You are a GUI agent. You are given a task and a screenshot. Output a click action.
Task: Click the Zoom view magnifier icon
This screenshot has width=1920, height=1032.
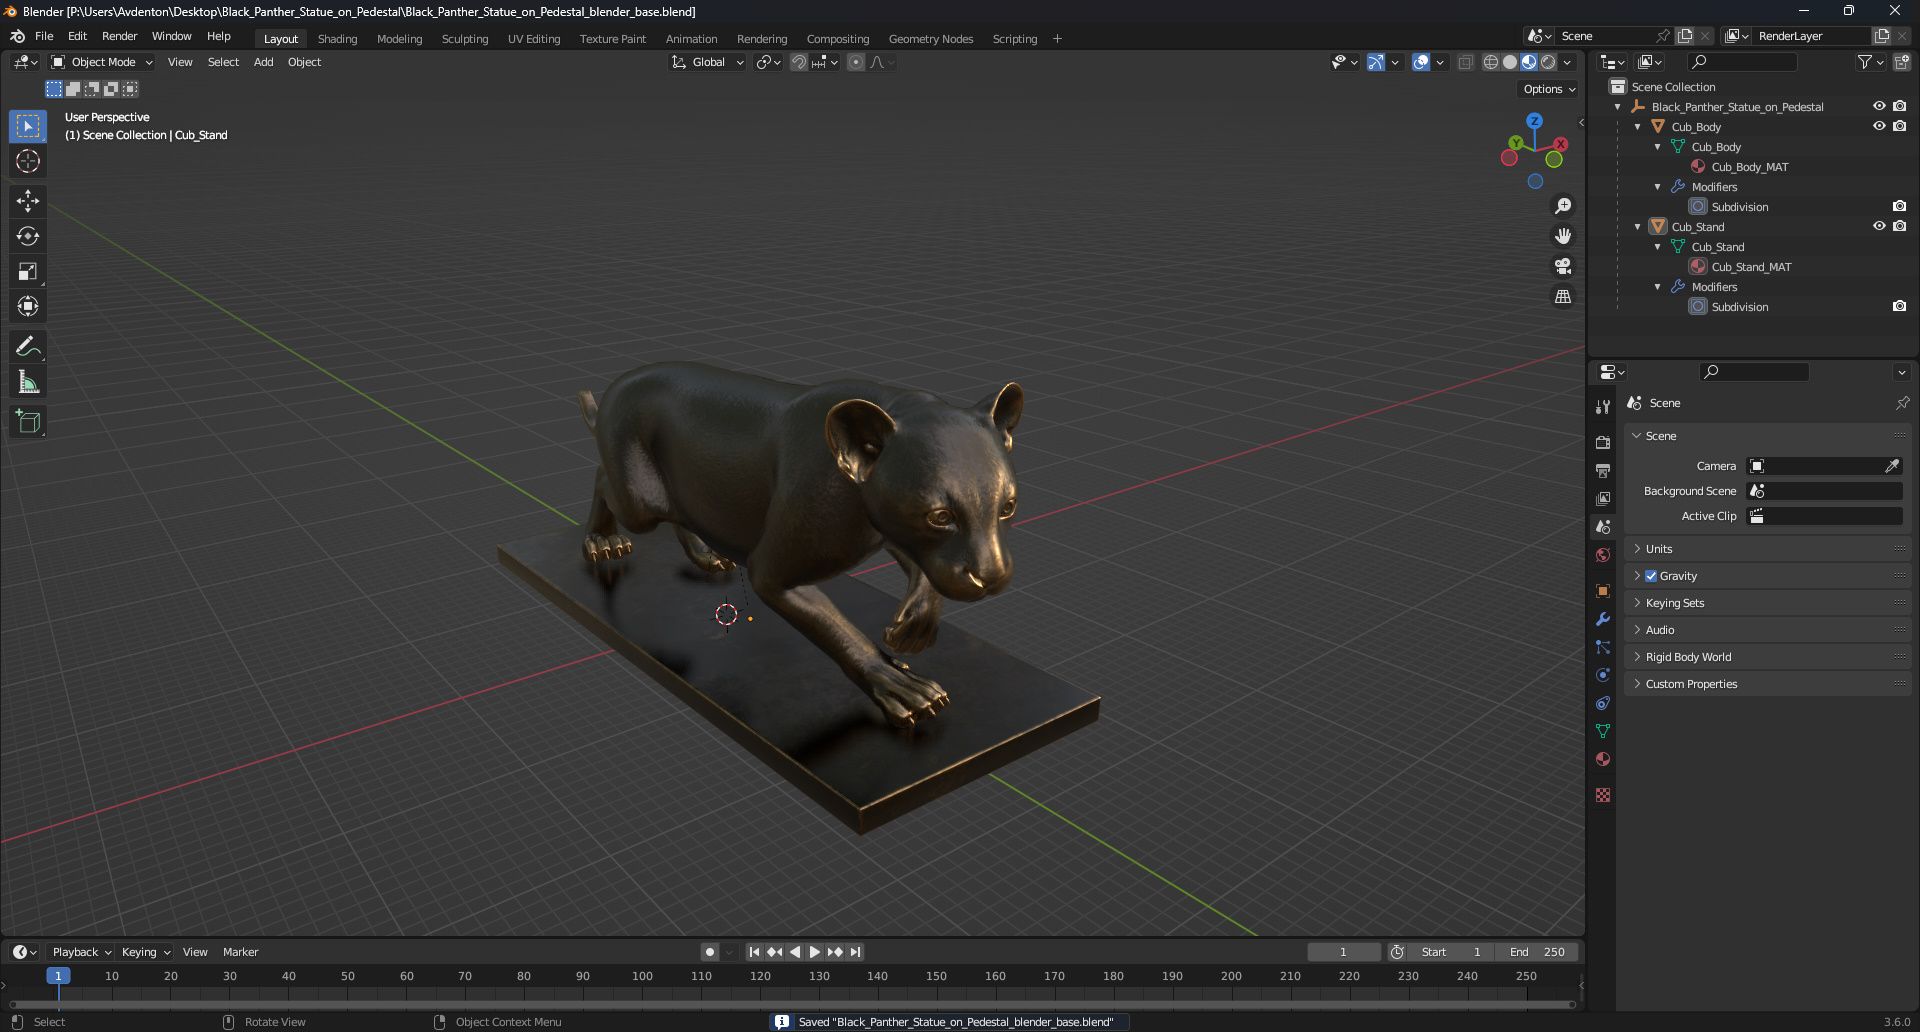point(1563,206)
